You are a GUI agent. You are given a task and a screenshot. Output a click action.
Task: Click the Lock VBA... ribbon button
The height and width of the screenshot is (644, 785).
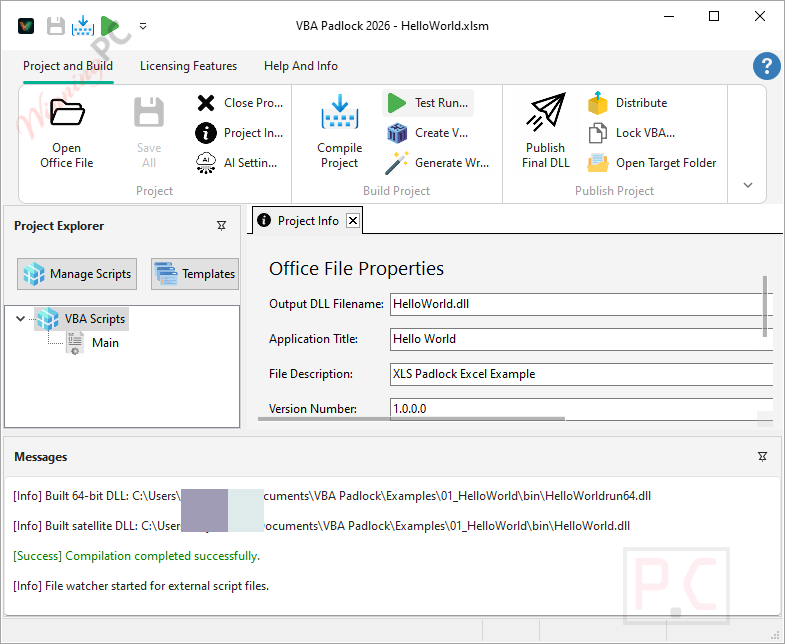pos(632,133)
